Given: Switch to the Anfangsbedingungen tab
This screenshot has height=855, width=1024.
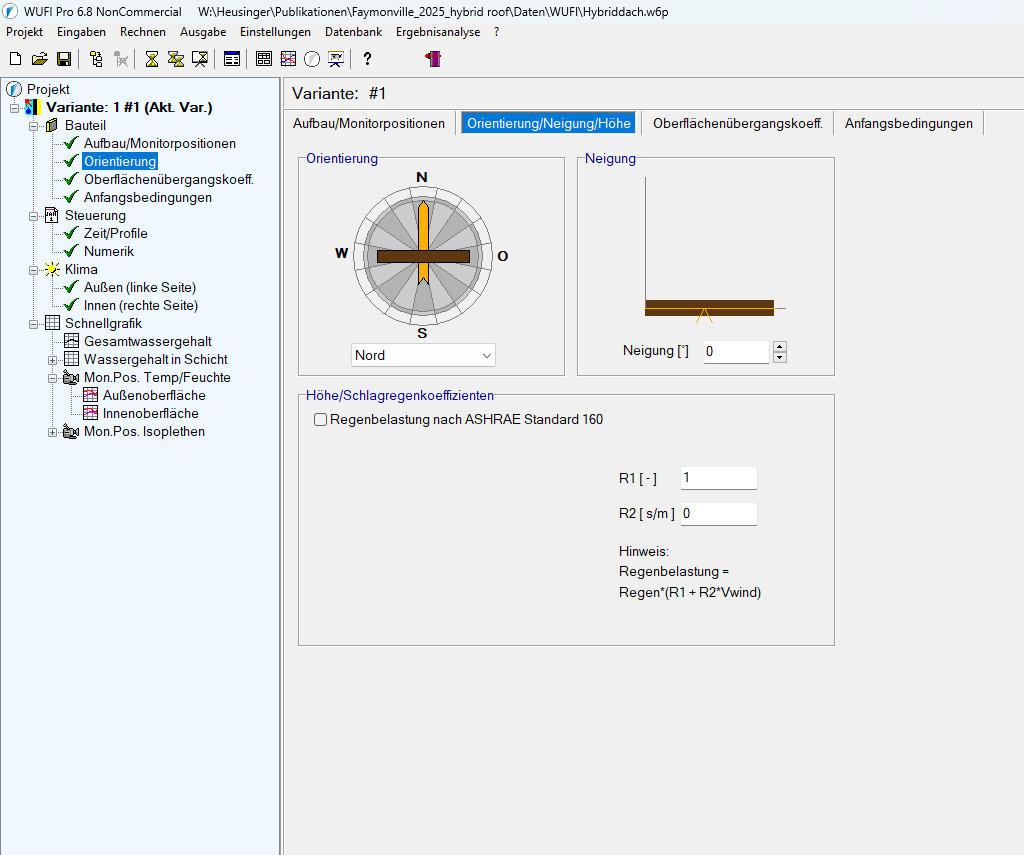Looking at the screenshot, I should (908, 123).
